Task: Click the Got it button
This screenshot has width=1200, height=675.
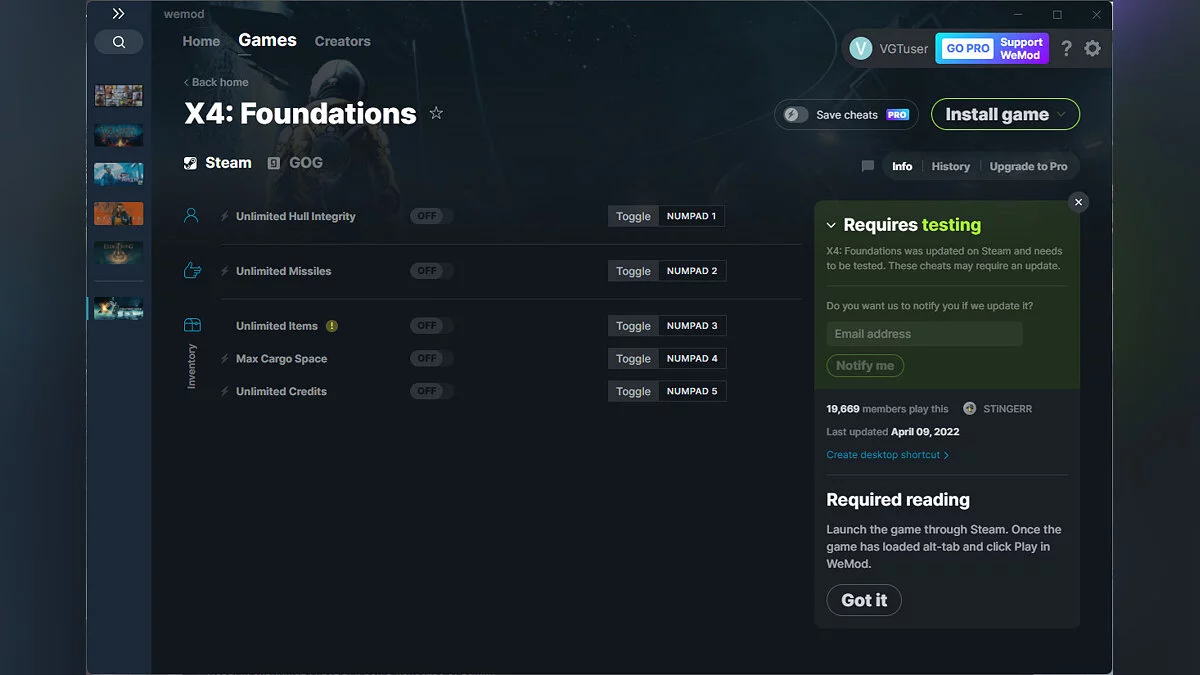Action: tap(863, 600)
